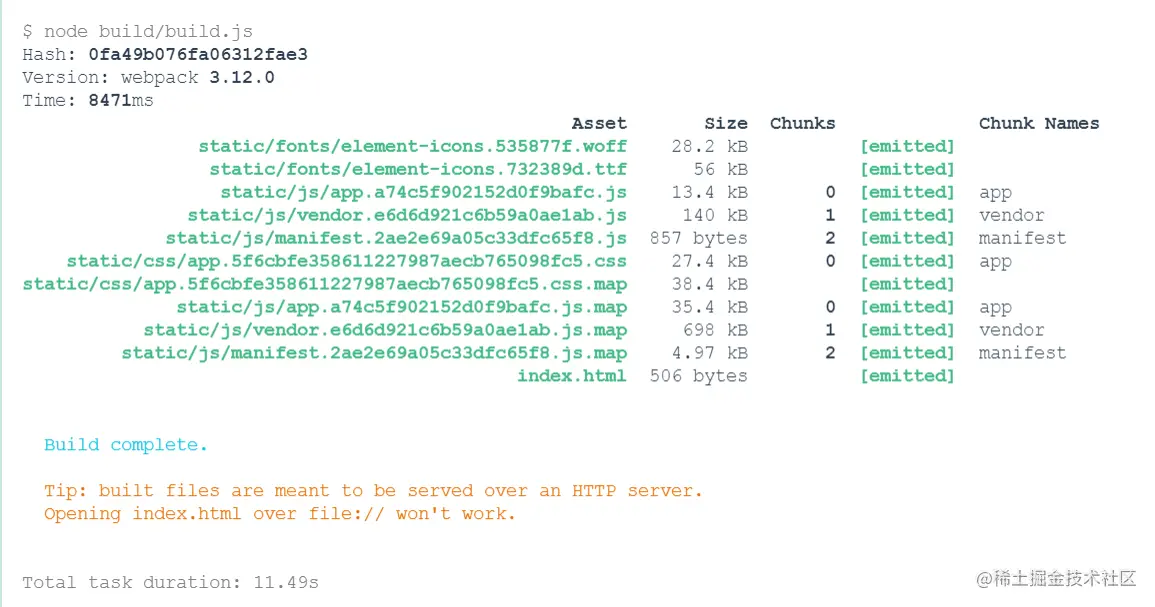Click the element-icons.732389d.ttf font asset
Viewport: 1155px width, 607px height.
click(418, 170)
